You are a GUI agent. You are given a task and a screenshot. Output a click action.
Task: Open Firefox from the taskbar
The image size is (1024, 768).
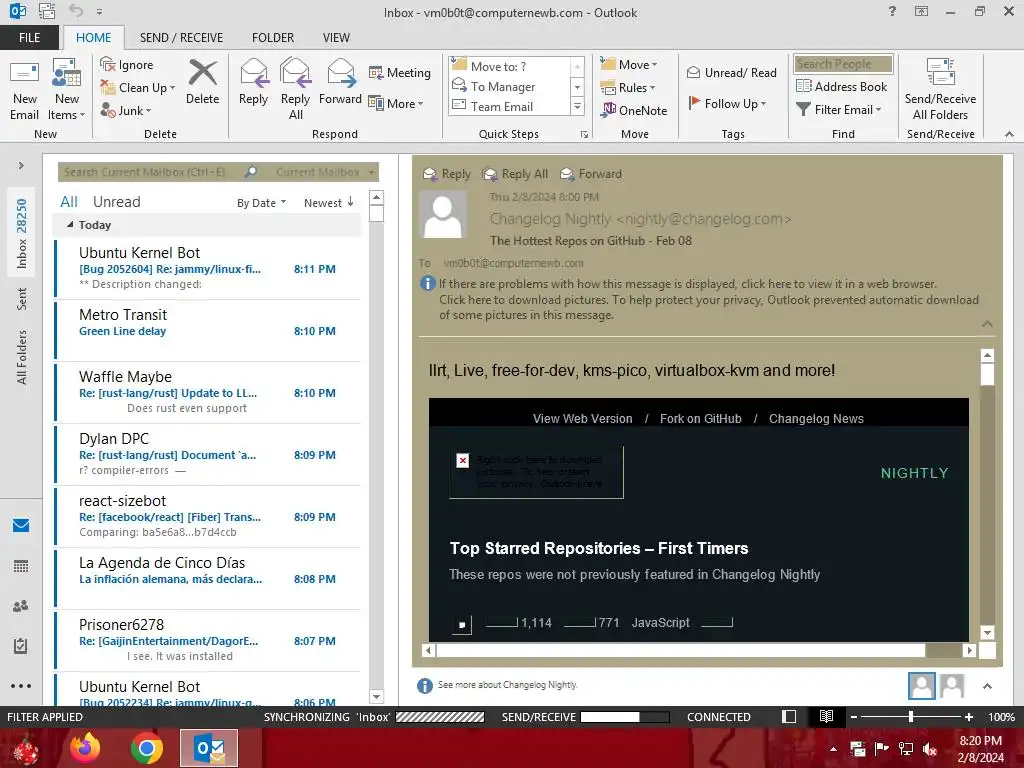pos(85,748)
